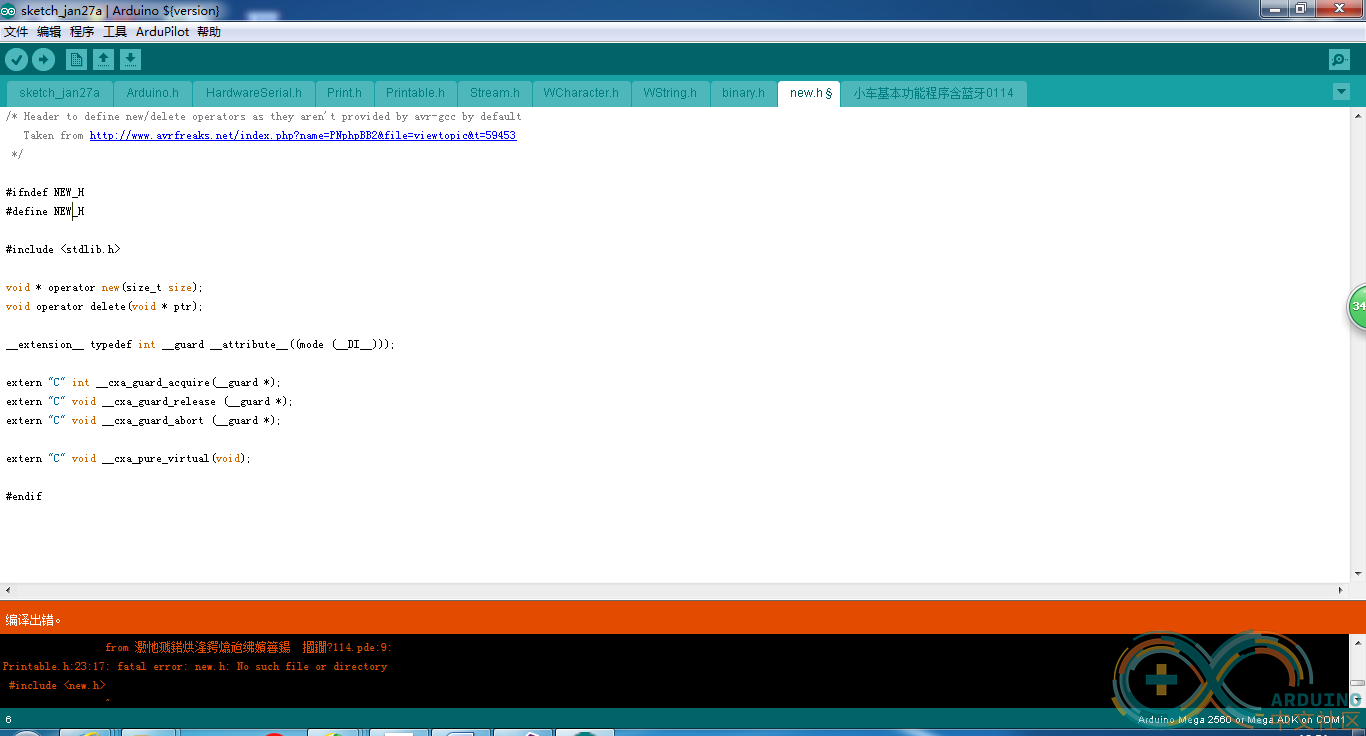Click the 'Arduino Mega 2560 or Mega ADK' board label
Screen dimensions: 1366x736
(x=1240, y=720)
